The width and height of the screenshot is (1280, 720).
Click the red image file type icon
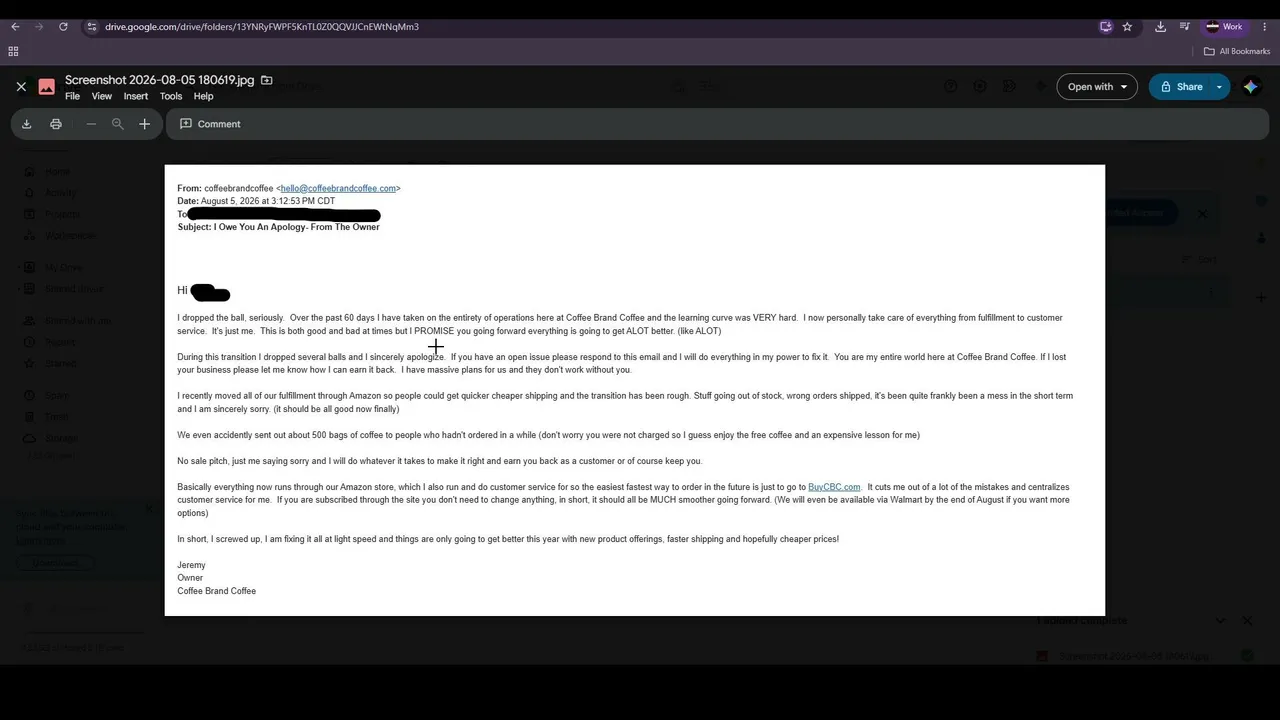[x=47, y=87]
